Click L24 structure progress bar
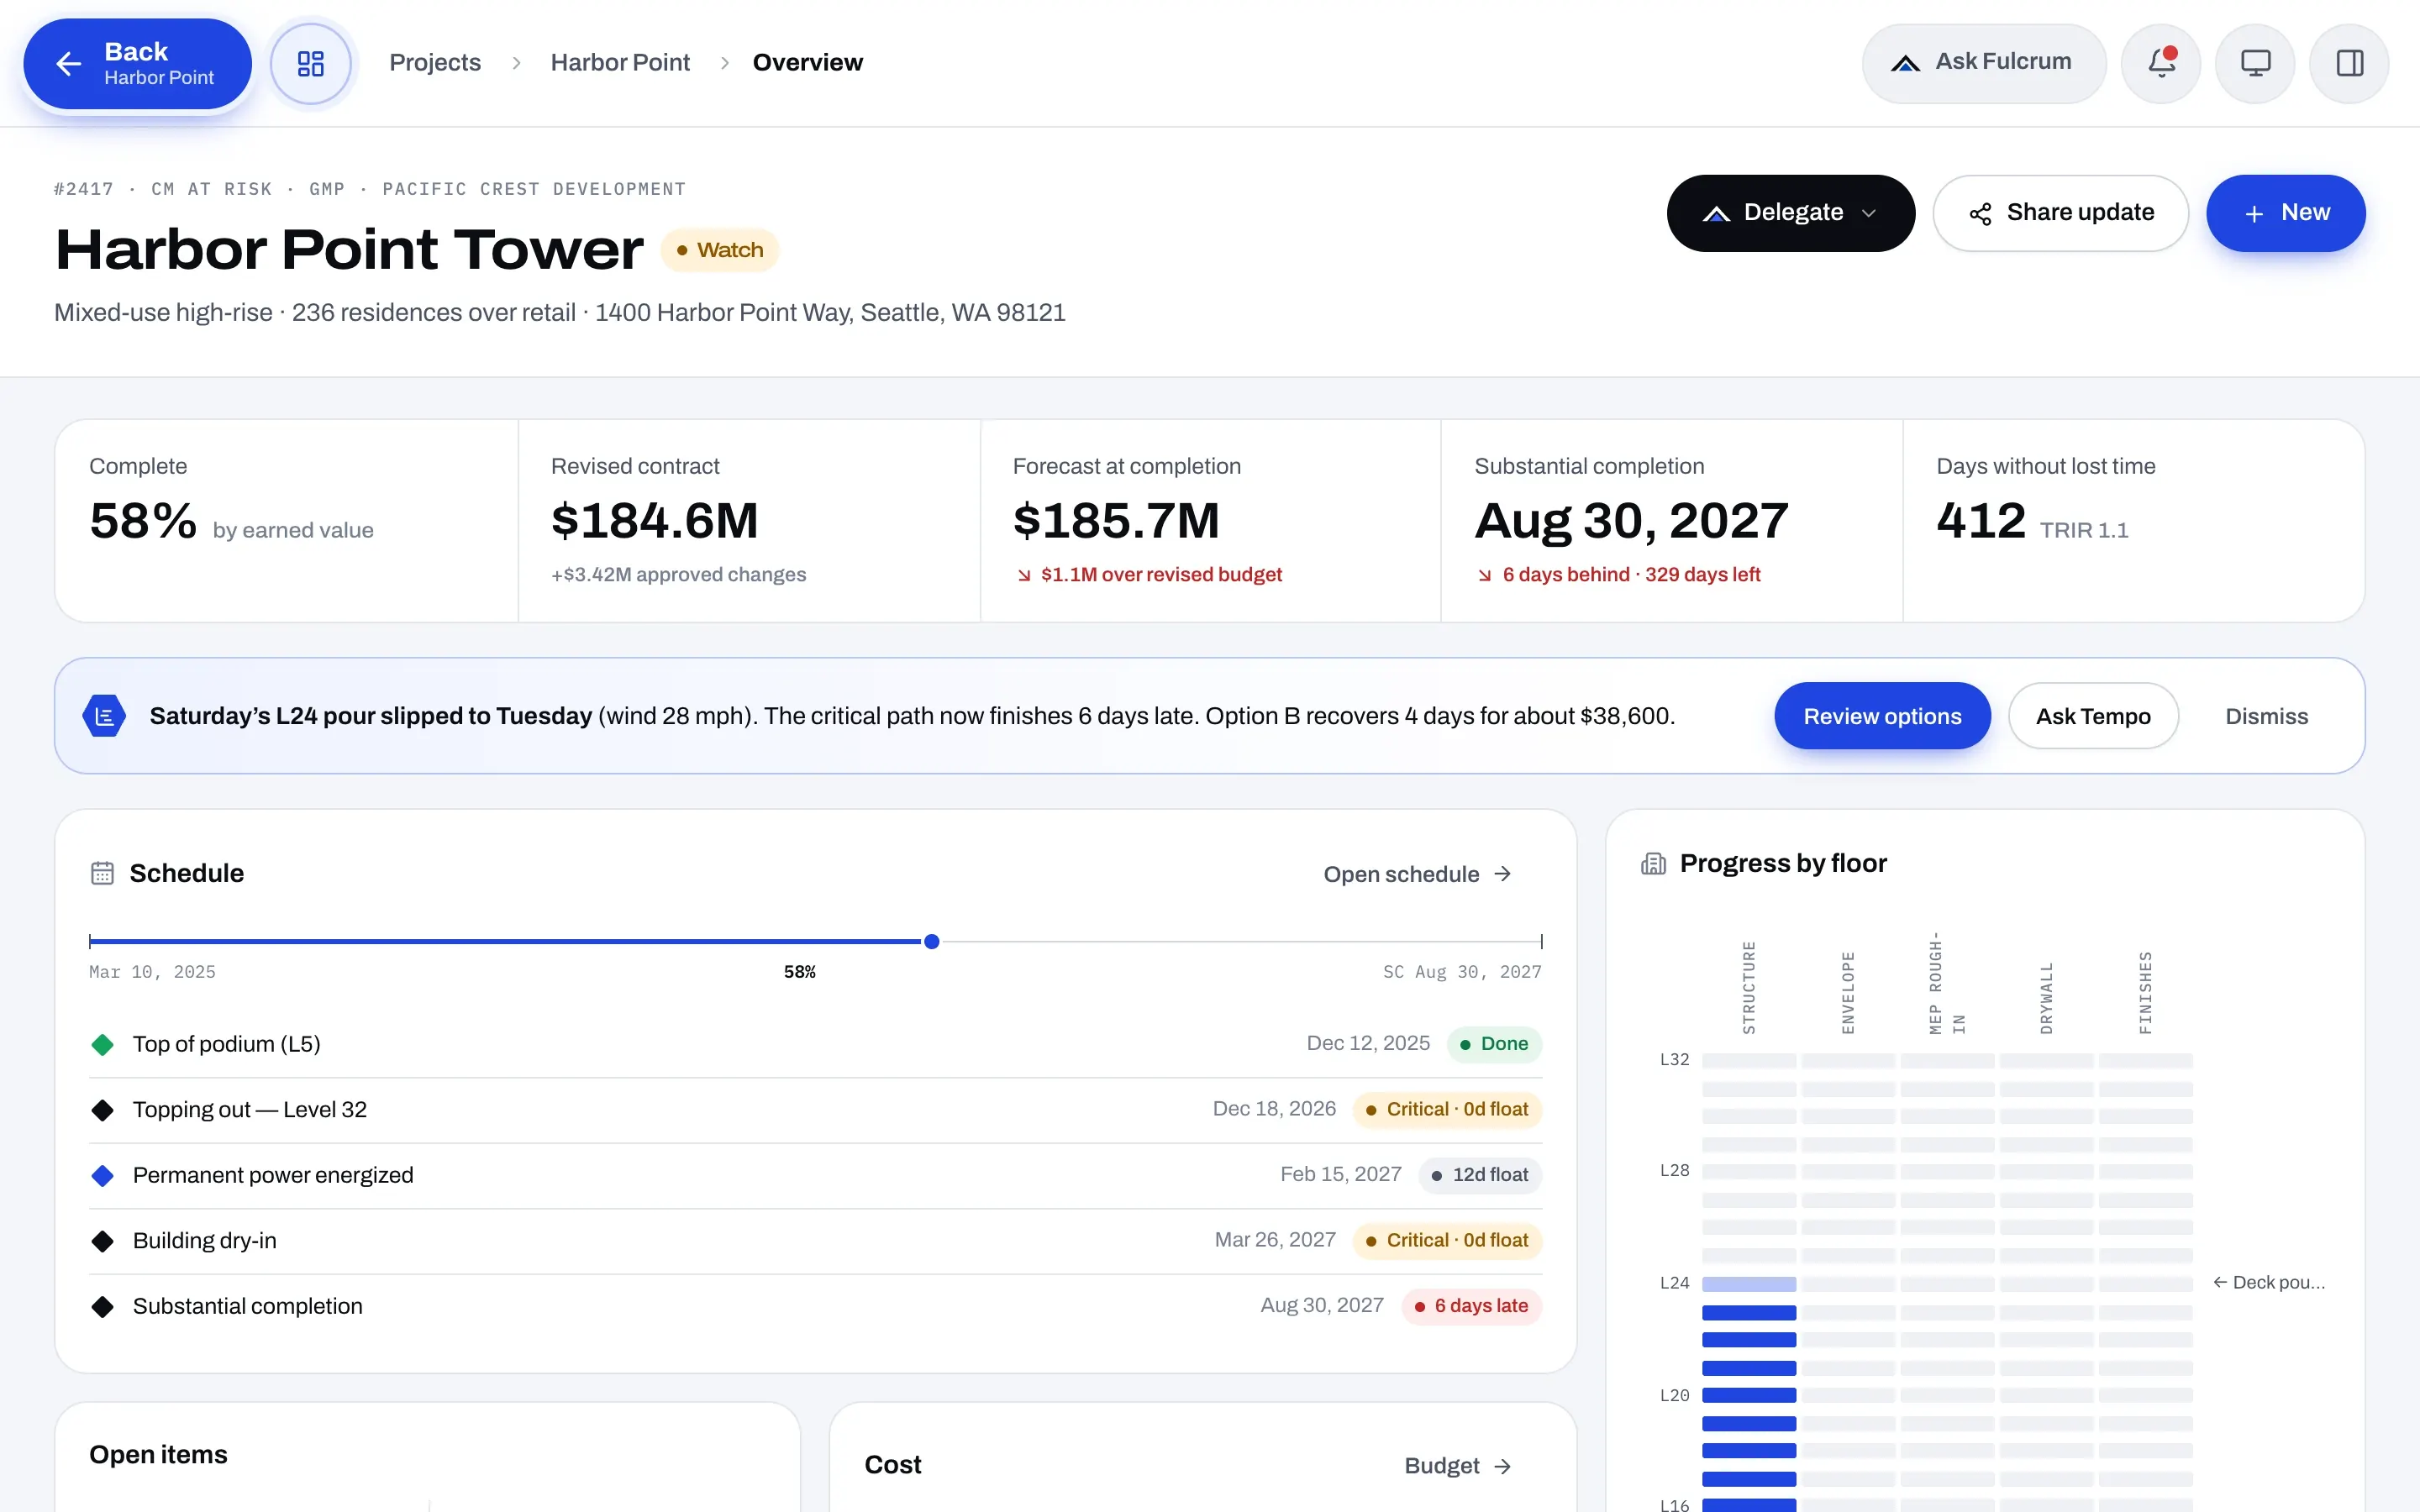2420x1512 pixels. [1748, 1283]
